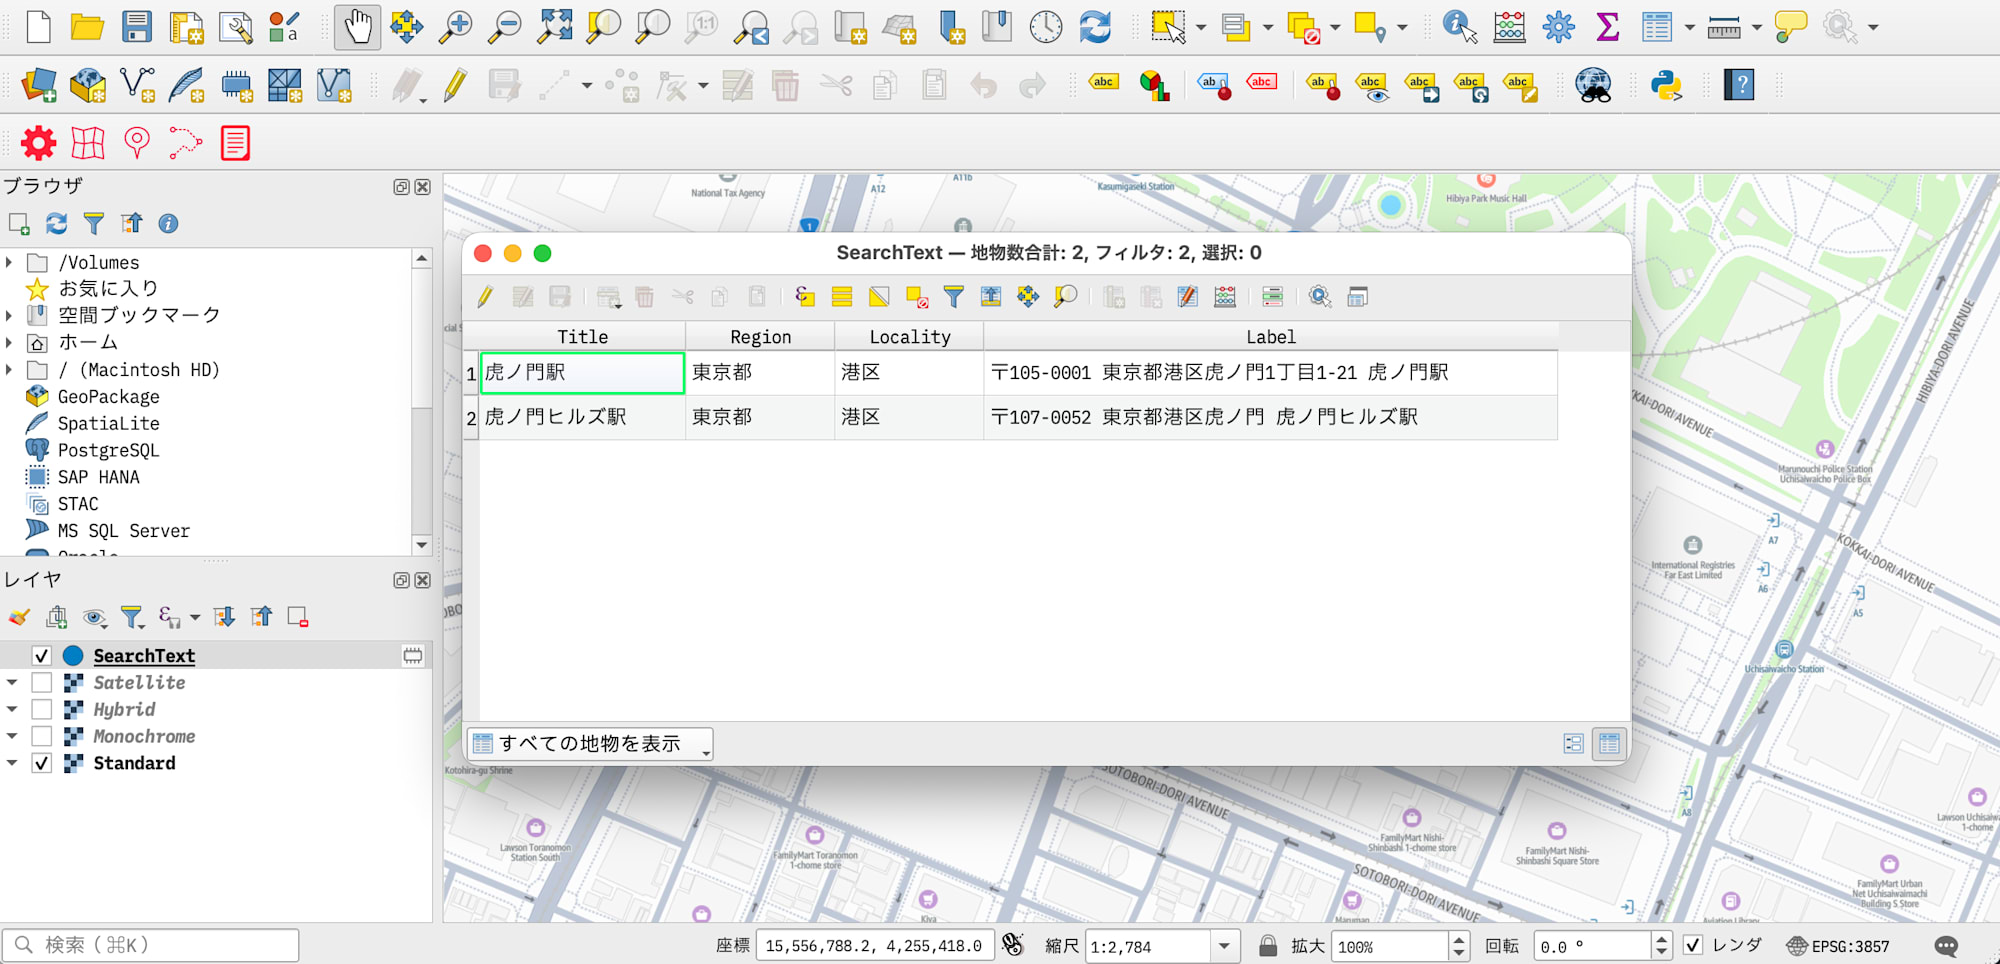Click the Statistical Summary sigma icon
Screen dimensions: 2000x964
[1607, 27]
